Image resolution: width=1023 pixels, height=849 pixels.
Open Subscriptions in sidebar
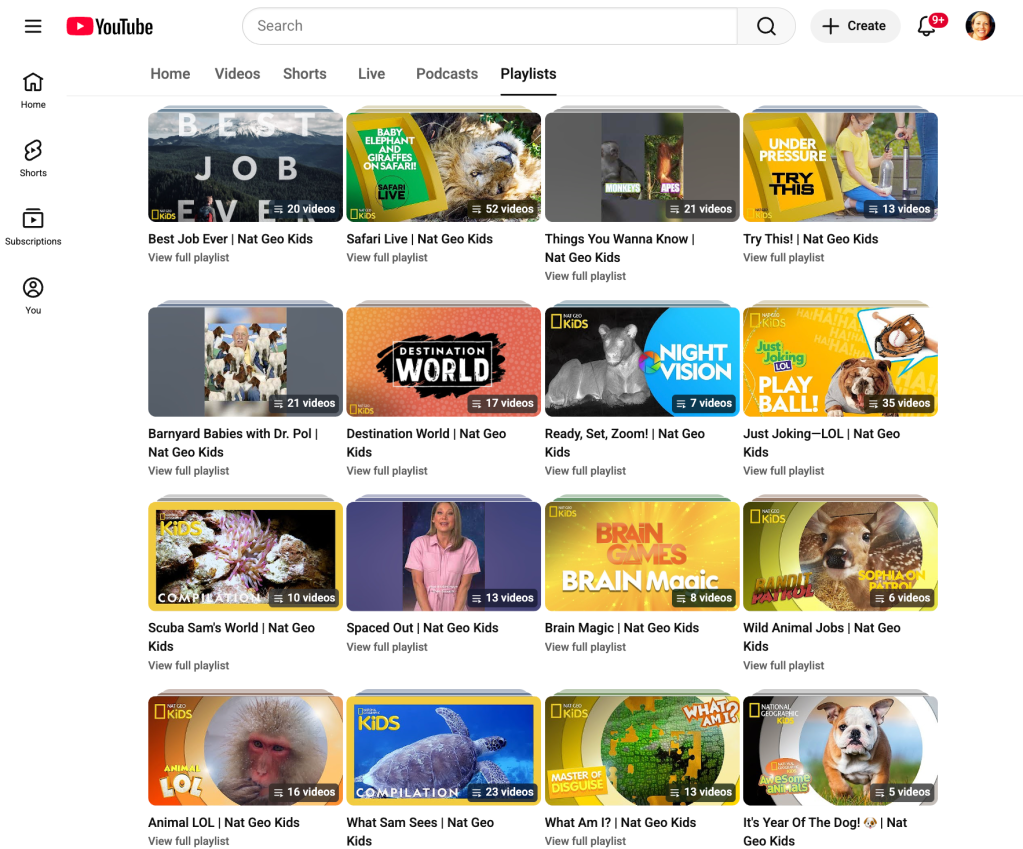33,227
